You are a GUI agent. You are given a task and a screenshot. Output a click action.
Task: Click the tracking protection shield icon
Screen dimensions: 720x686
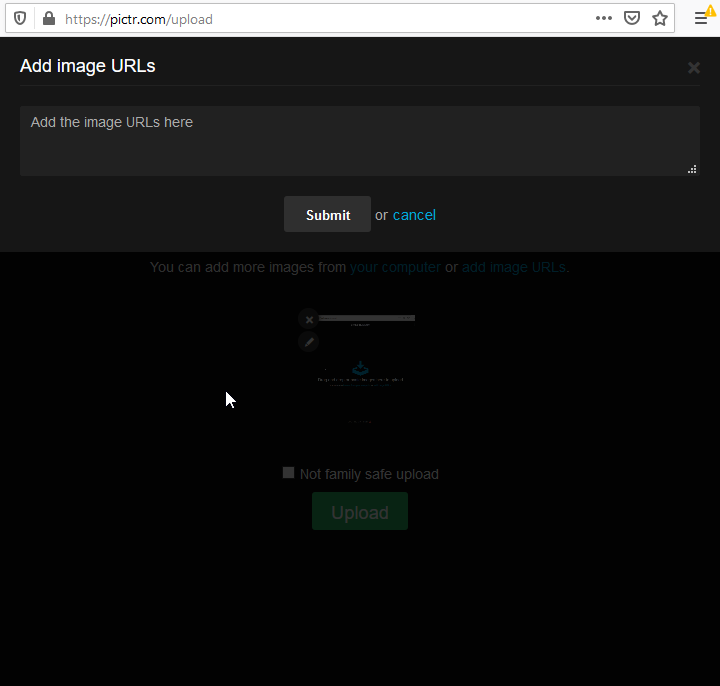pyautogui.click(x=20, y=19)
